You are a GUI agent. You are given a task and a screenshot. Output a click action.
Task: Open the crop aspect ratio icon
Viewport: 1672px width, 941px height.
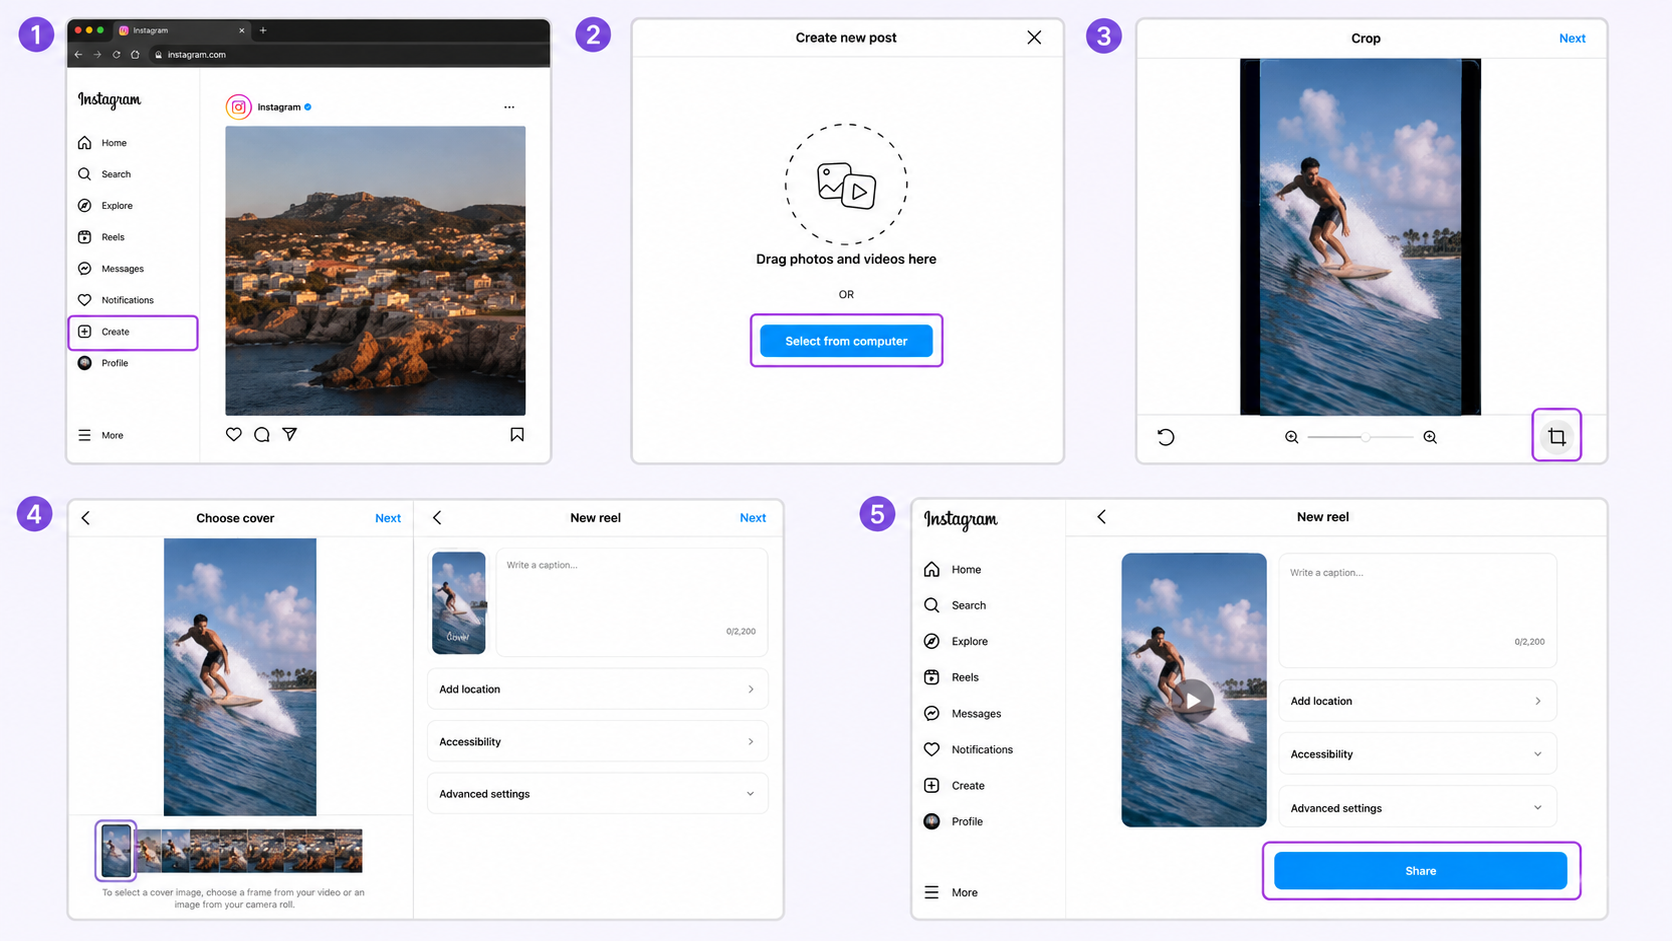(1557, 436)
